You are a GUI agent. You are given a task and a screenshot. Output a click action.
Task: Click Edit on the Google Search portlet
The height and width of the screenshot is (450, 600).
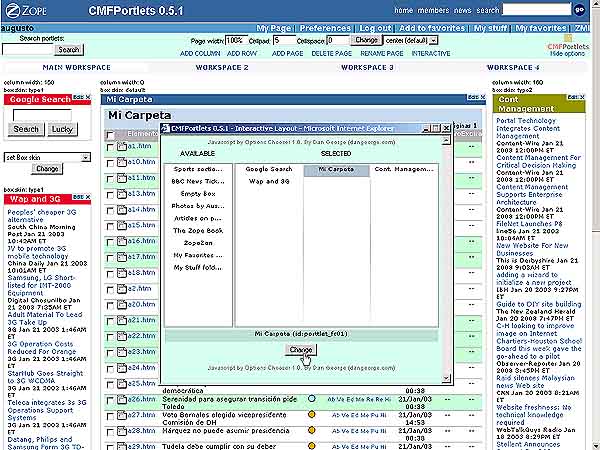pyautogui.click(x=78, y=97)
